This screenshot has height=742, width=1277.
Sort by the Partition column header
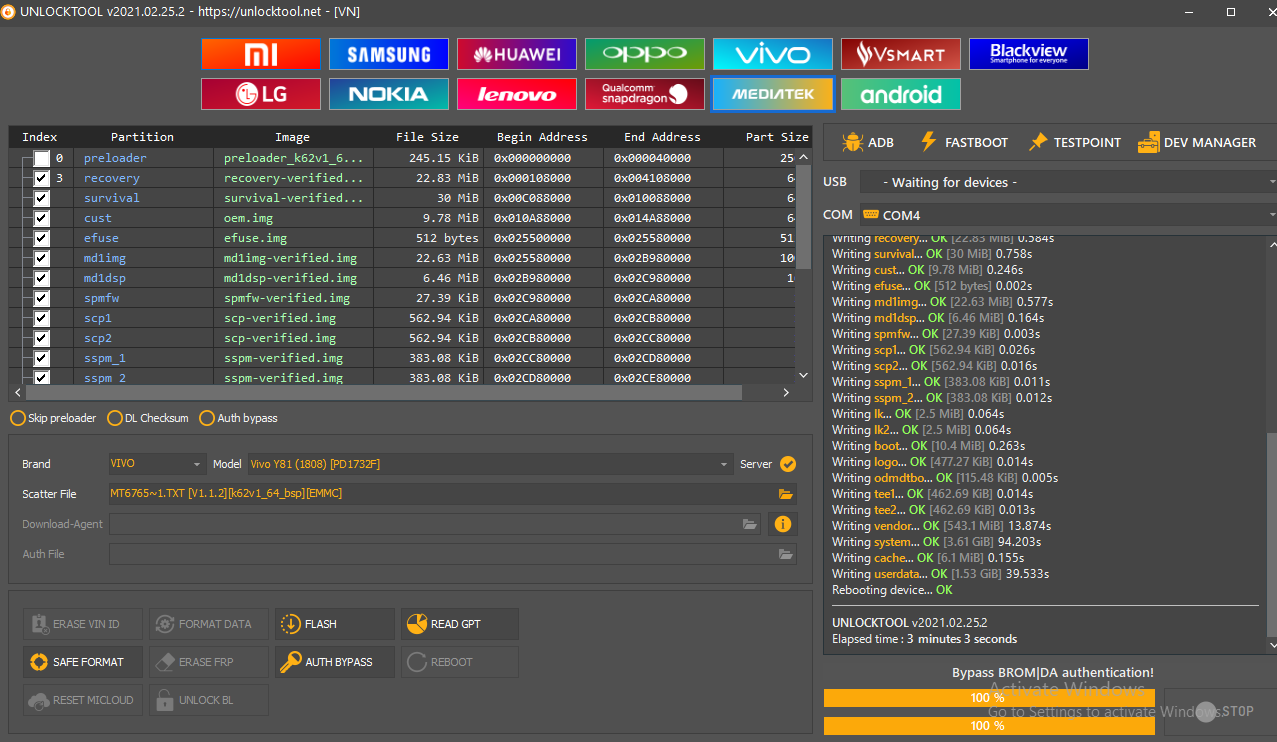pos(142,137)
